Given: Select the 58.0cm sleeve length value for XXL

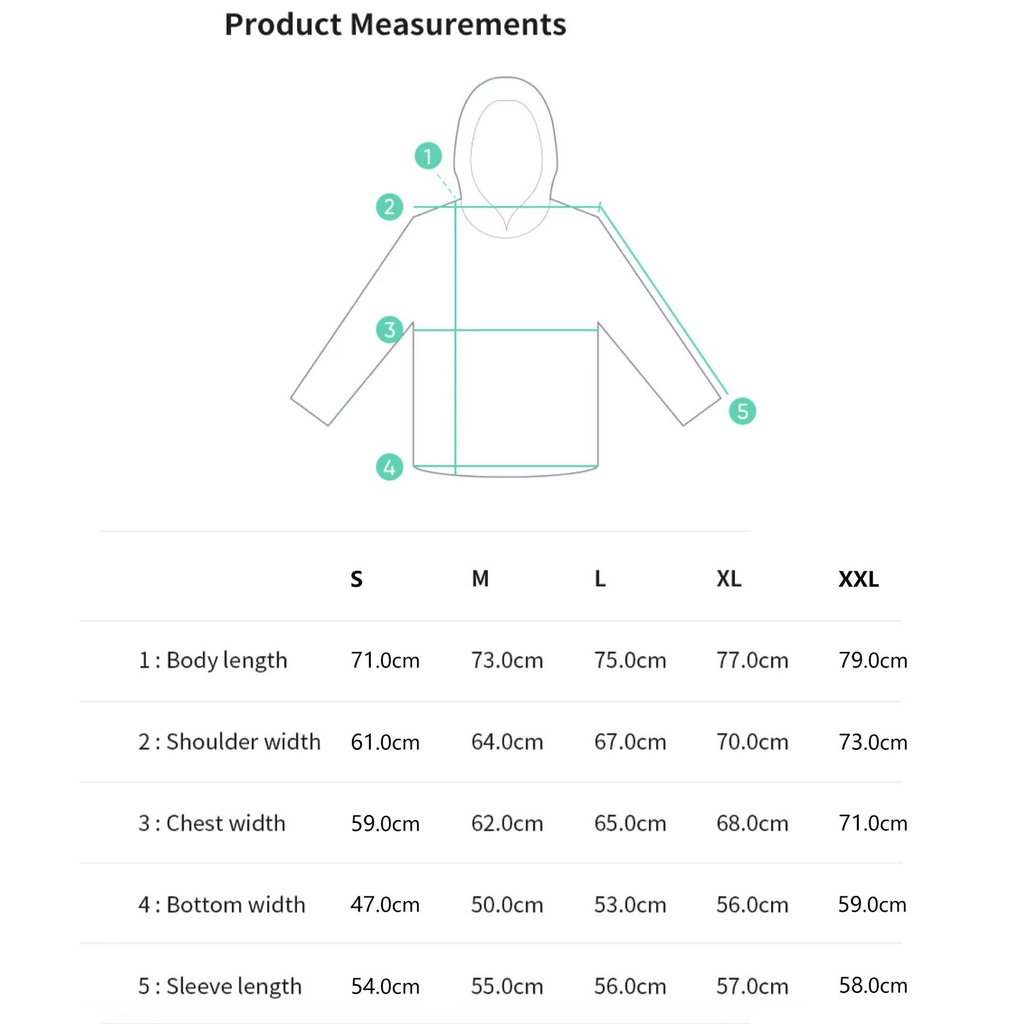Looking at the screenshot, I should coord(872,986).
